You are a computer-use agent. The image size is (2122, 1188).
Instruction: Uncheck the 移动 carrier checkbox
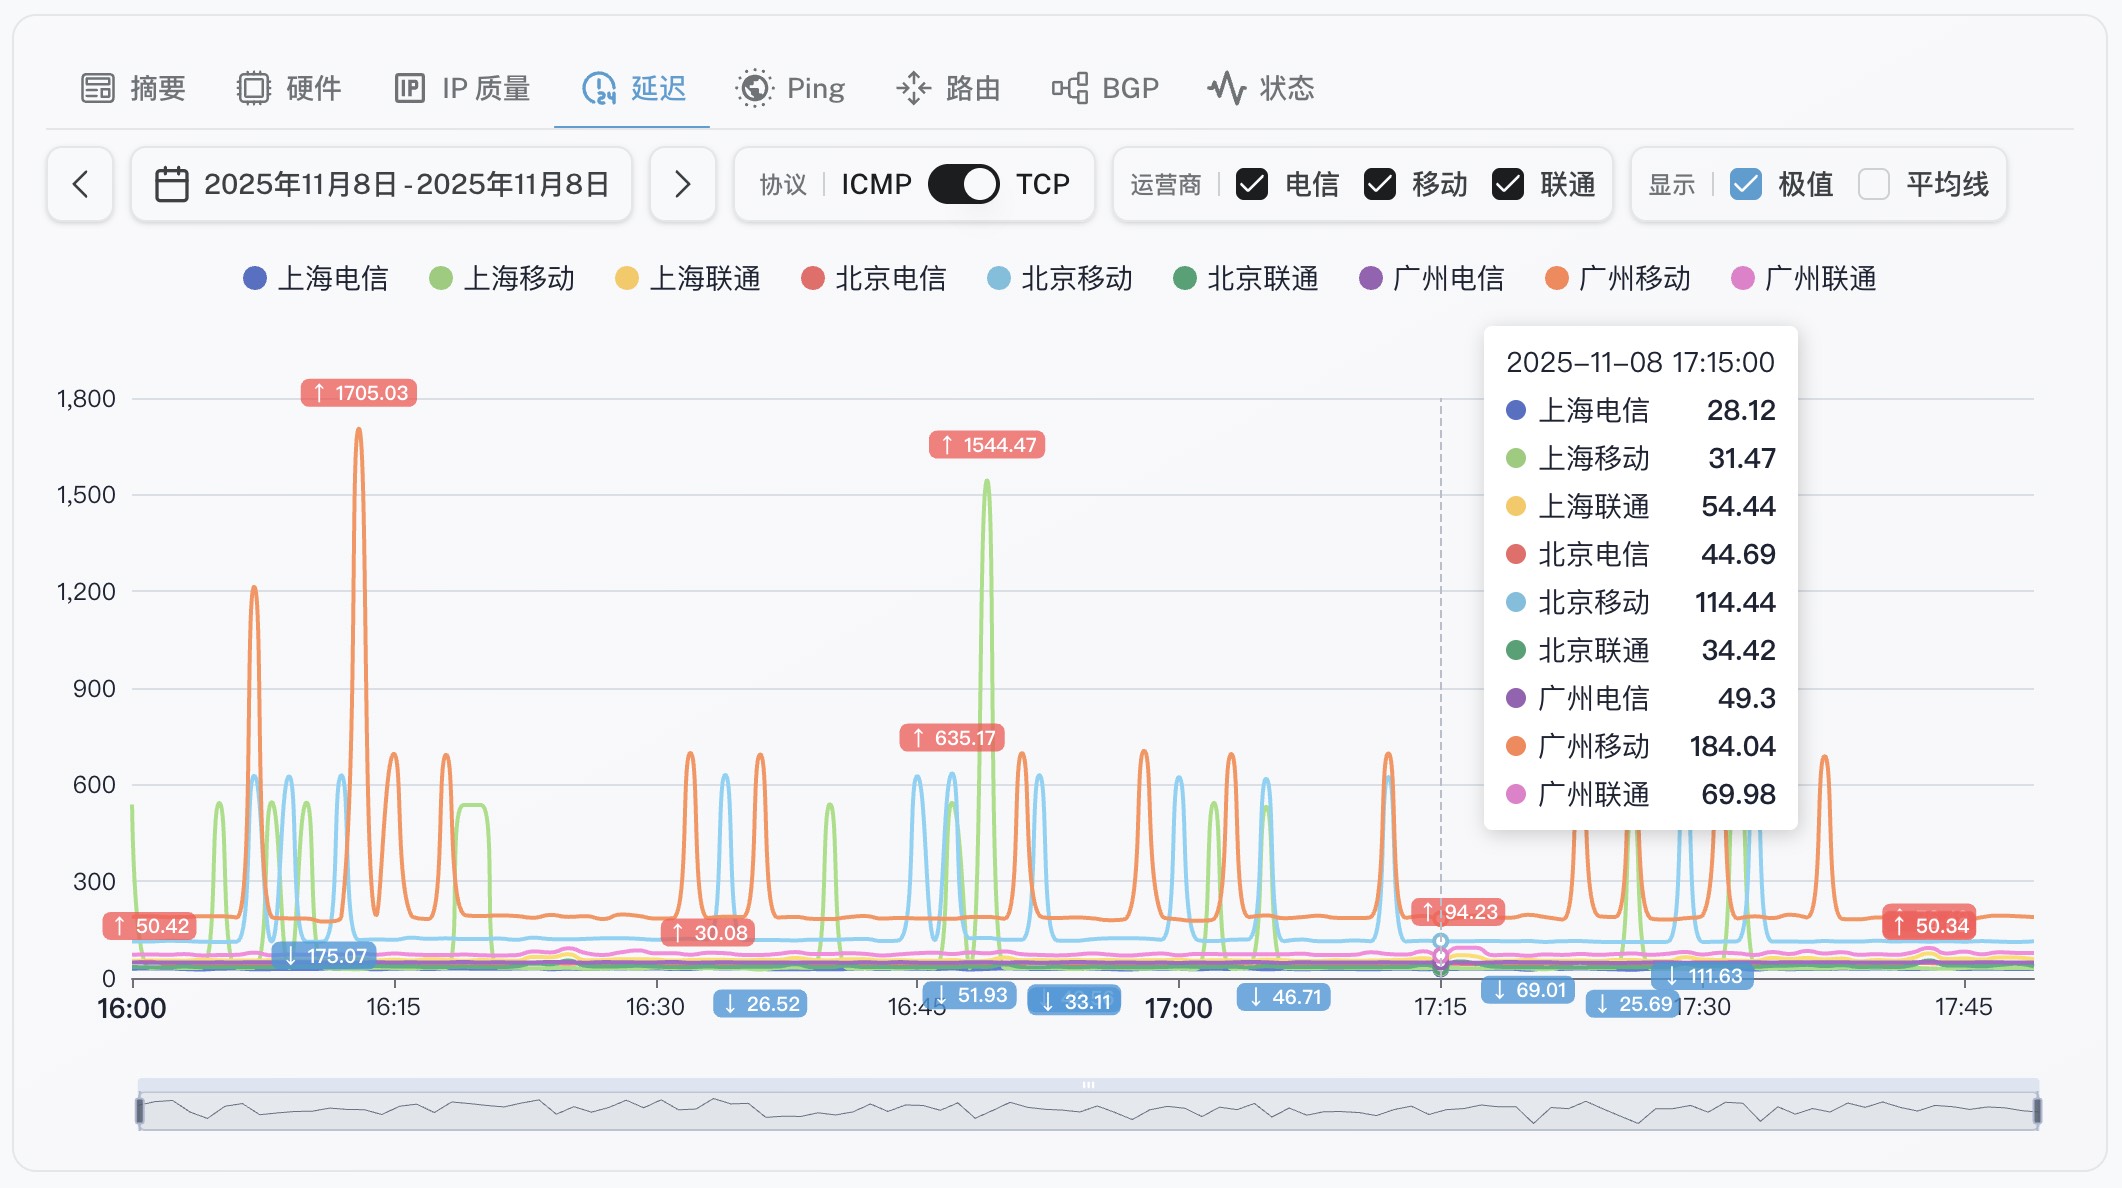click(x=1380, y=184)
